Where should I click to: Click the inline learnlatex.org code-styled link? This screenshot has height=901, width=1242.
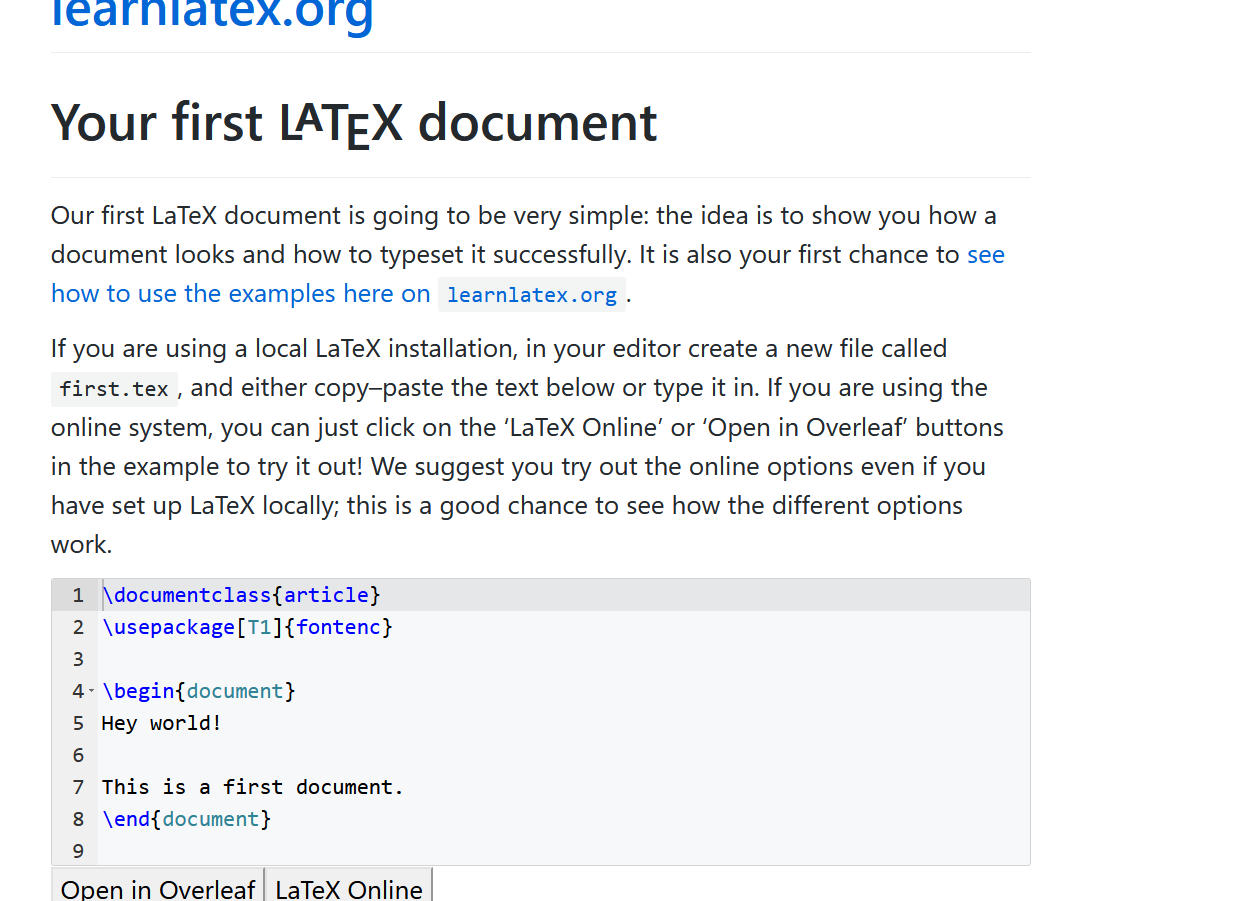tap(531, 294)
